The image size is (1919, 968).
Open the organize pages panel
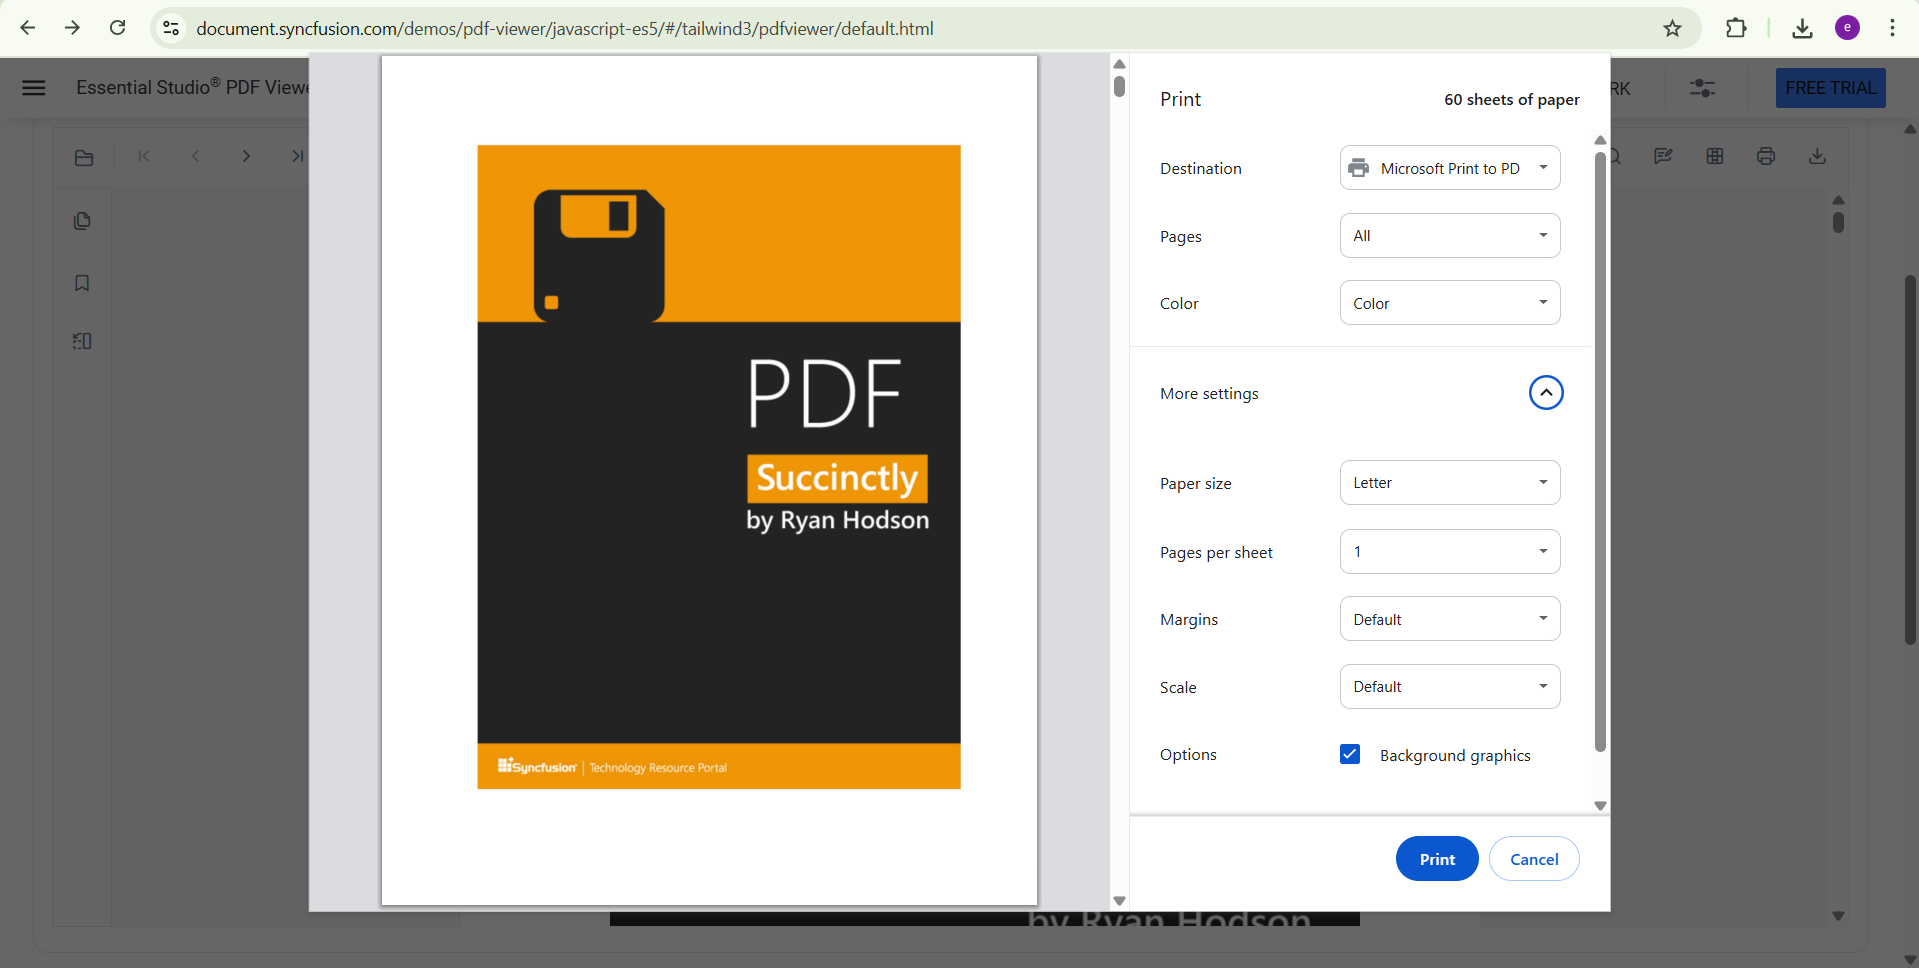click(81, 341)
